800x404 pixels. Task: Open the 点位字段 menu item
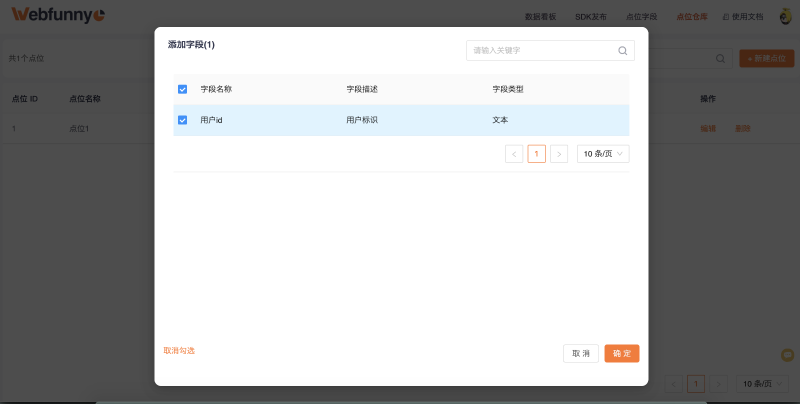641,16
